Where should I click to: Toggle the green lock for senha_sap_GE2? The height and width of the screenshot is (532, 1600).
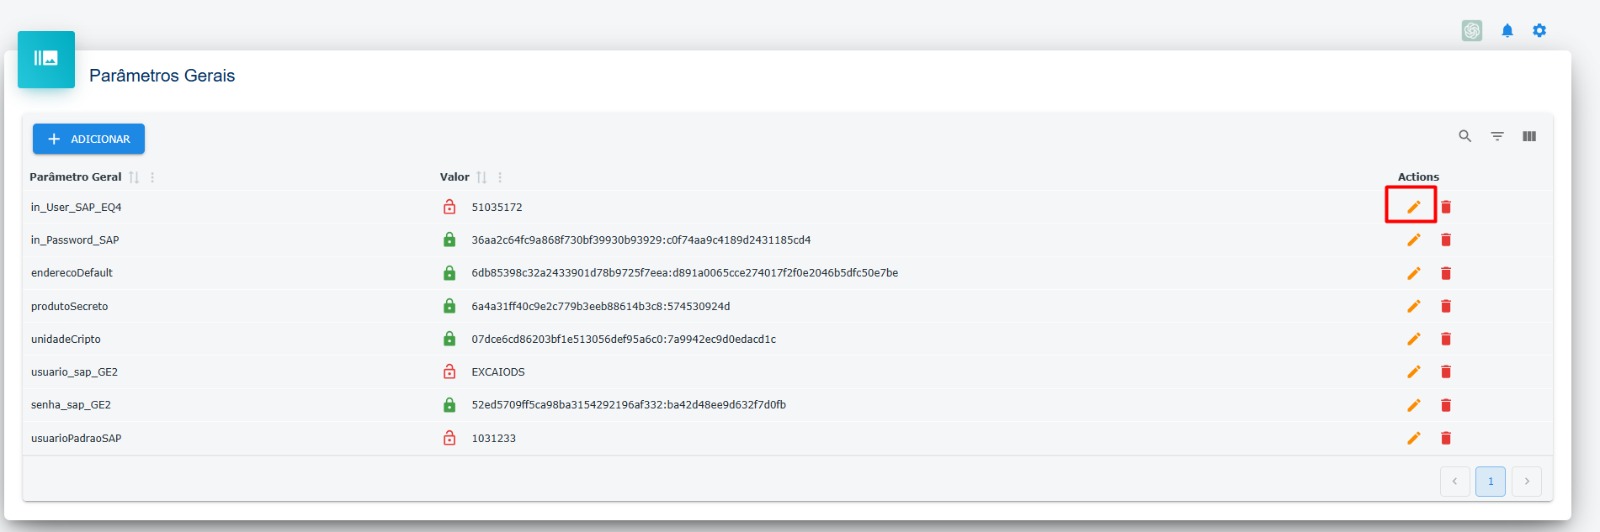tap(449, 405)
